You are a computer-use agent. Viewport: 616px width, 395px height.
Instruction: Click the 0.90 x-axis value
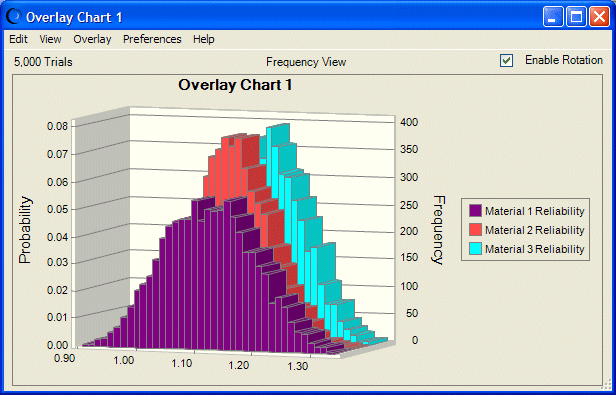click(x=65, y=358)
